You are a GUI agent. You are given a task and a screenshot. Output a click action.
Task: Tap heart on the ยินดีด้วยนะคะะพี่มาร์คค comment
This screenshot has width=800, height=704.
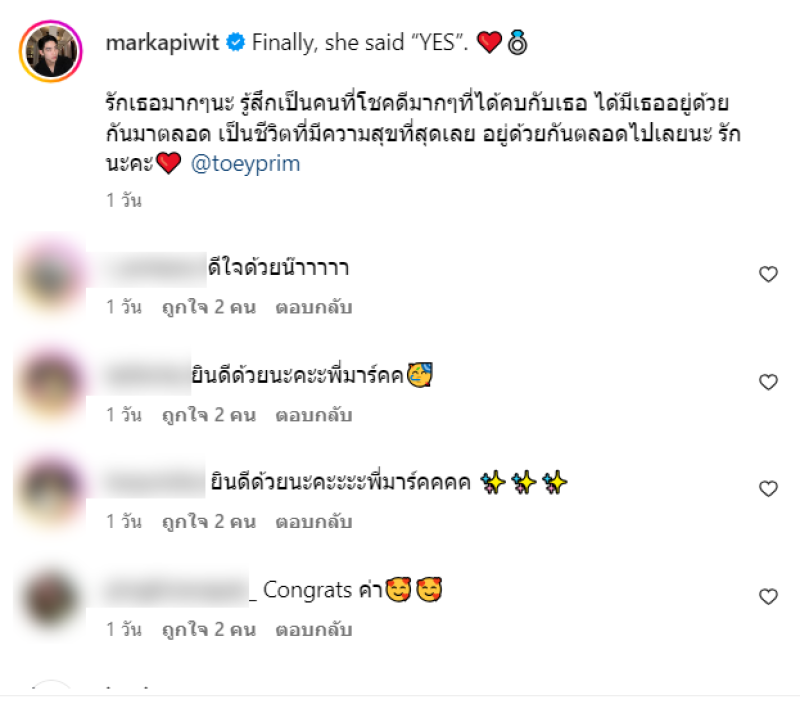[768, 382]
